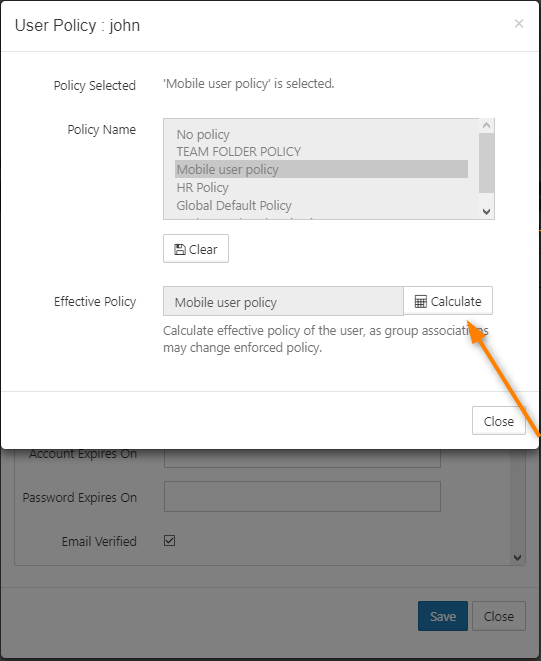Click the blue Save button
541x661 pixels.
click(443, 616)
